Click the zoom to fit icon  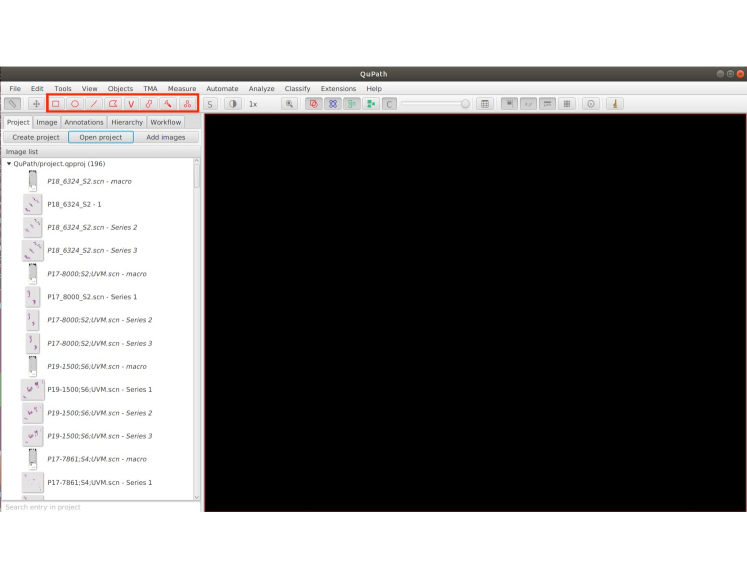click(x=289, y=104)
